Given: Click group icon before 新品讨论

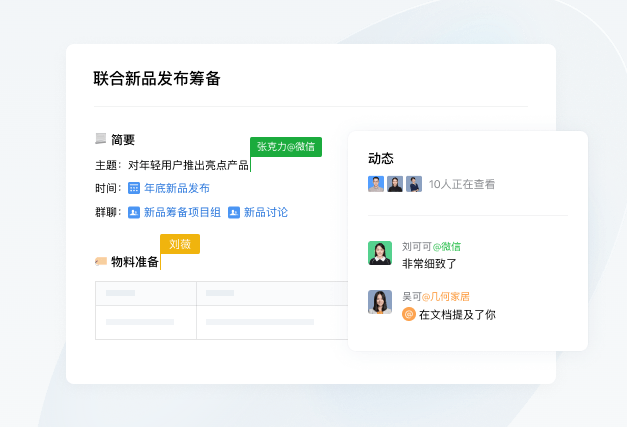Looking at the screenshot, I should click(234, 212).
